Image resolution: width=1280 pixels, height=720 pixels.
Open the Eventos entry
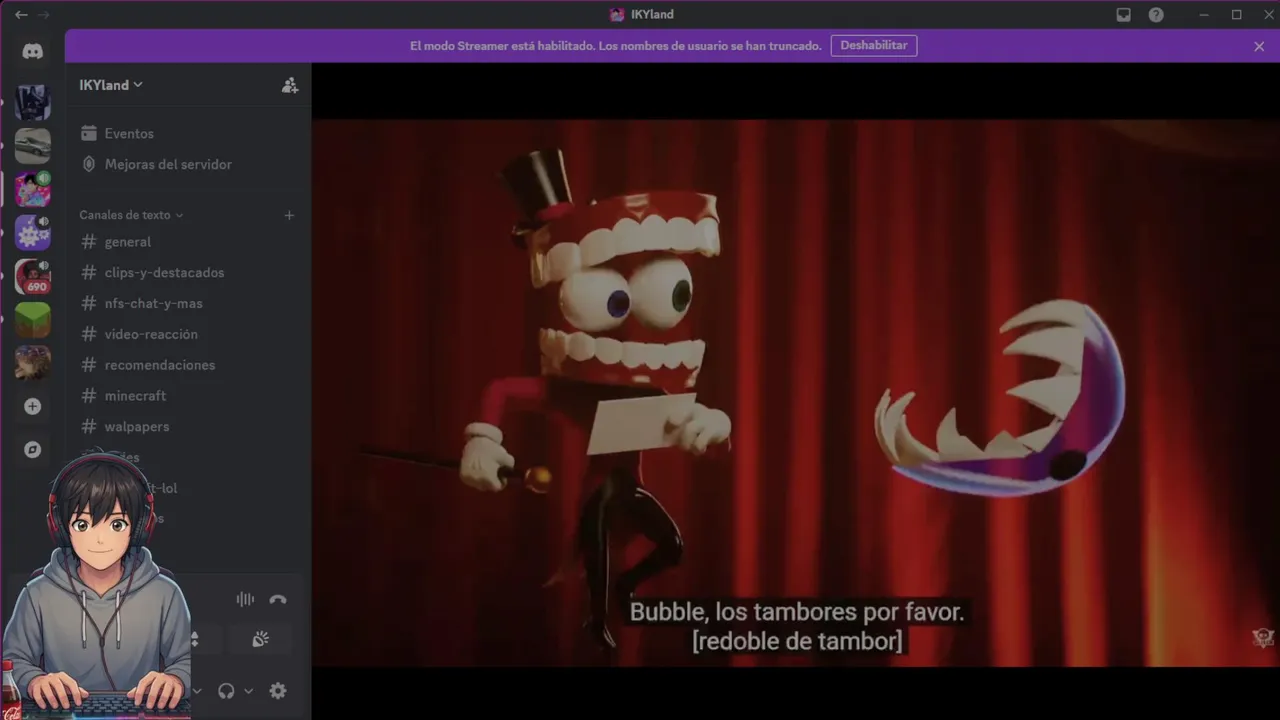tap(188, 133)
